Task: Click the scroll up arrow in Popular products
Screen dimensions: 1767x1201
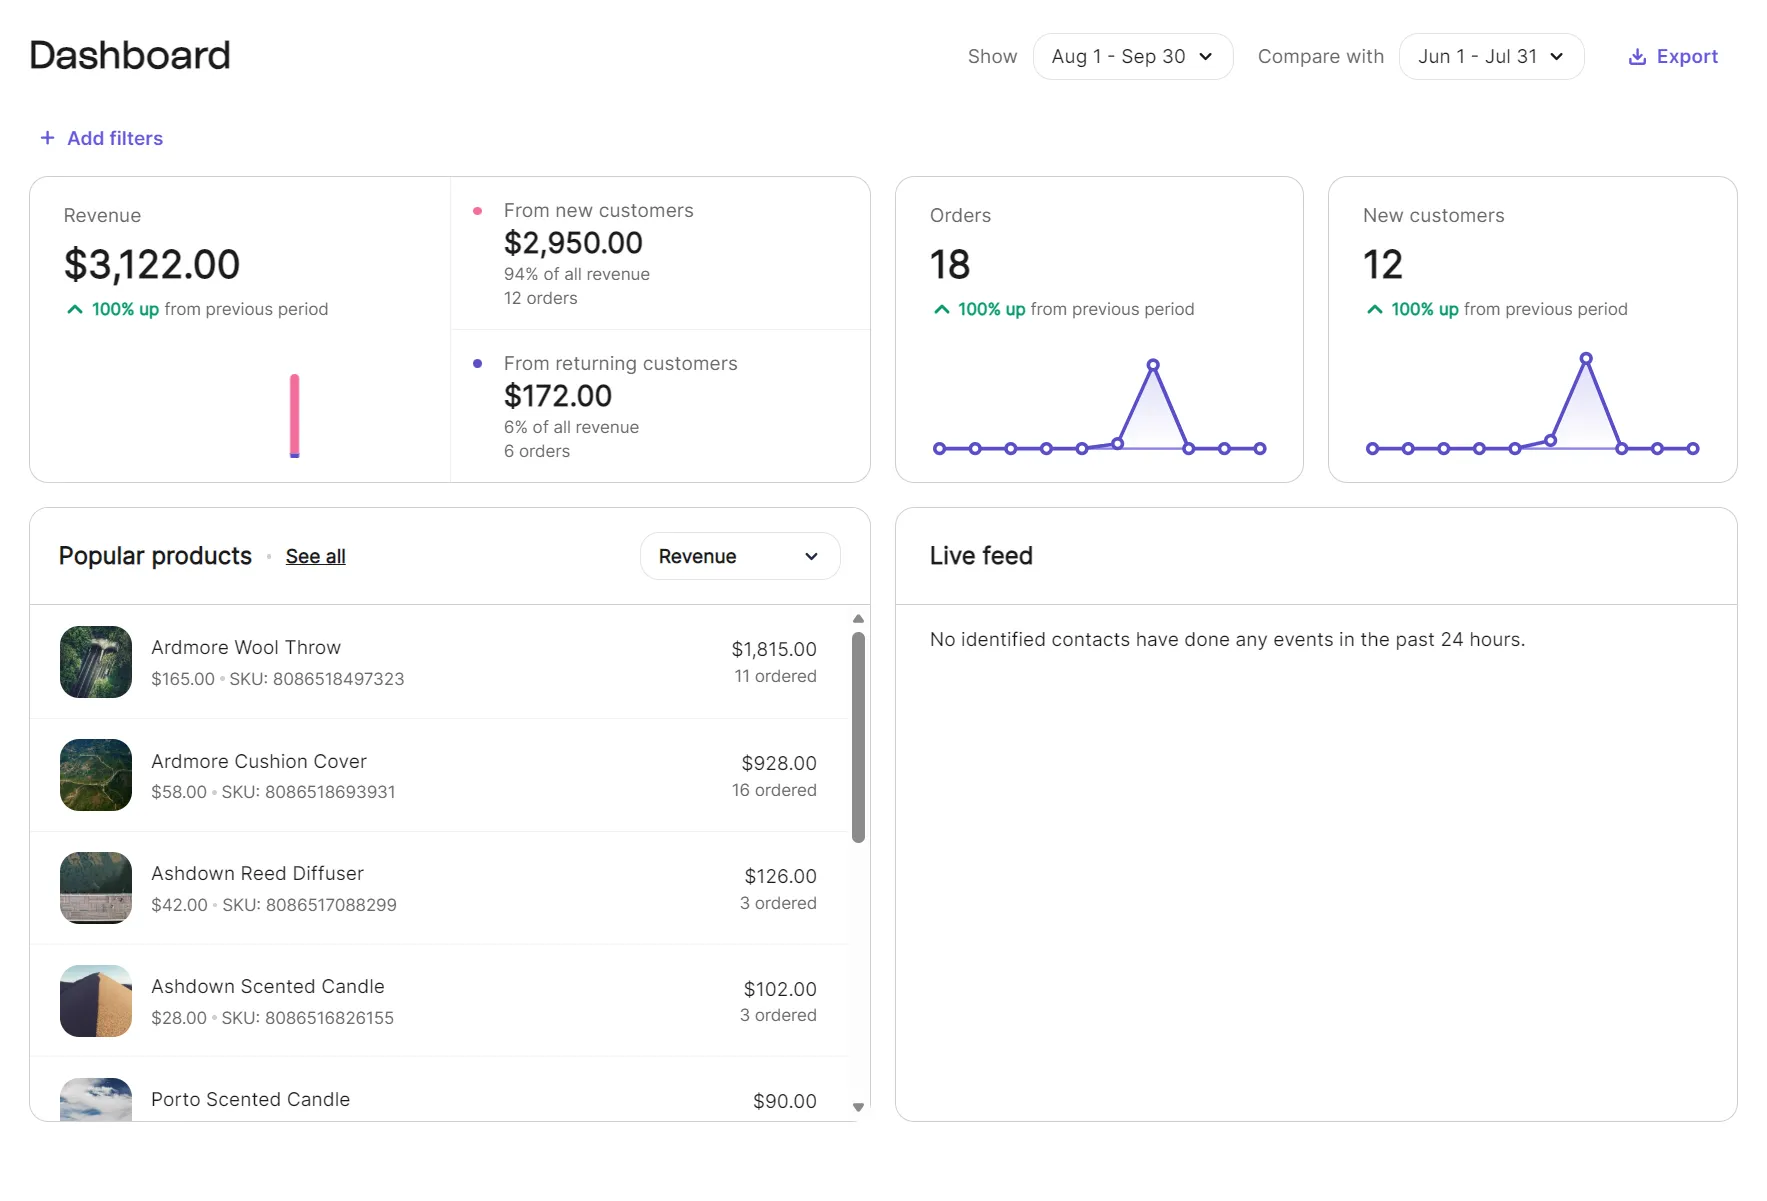Action: [858, 619]
